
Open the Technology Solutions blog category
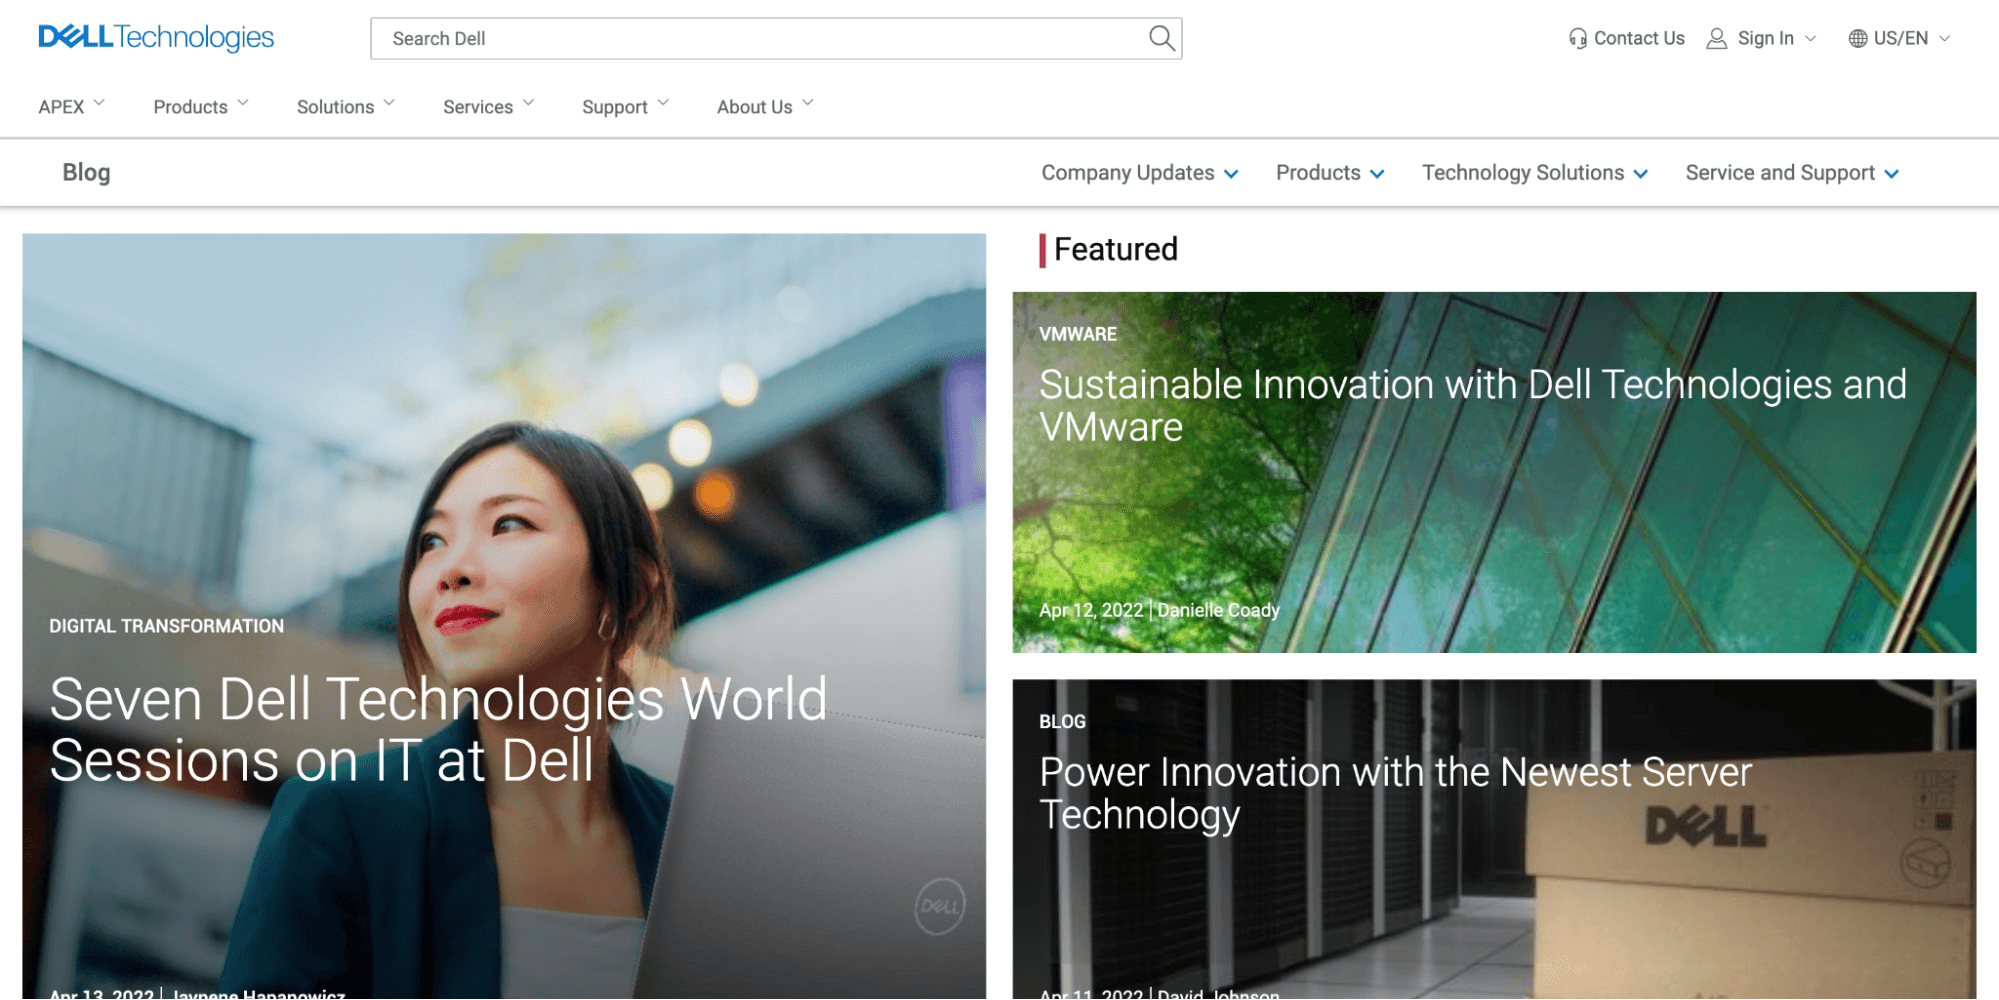pyautogui.click(x=1534, y=173)
